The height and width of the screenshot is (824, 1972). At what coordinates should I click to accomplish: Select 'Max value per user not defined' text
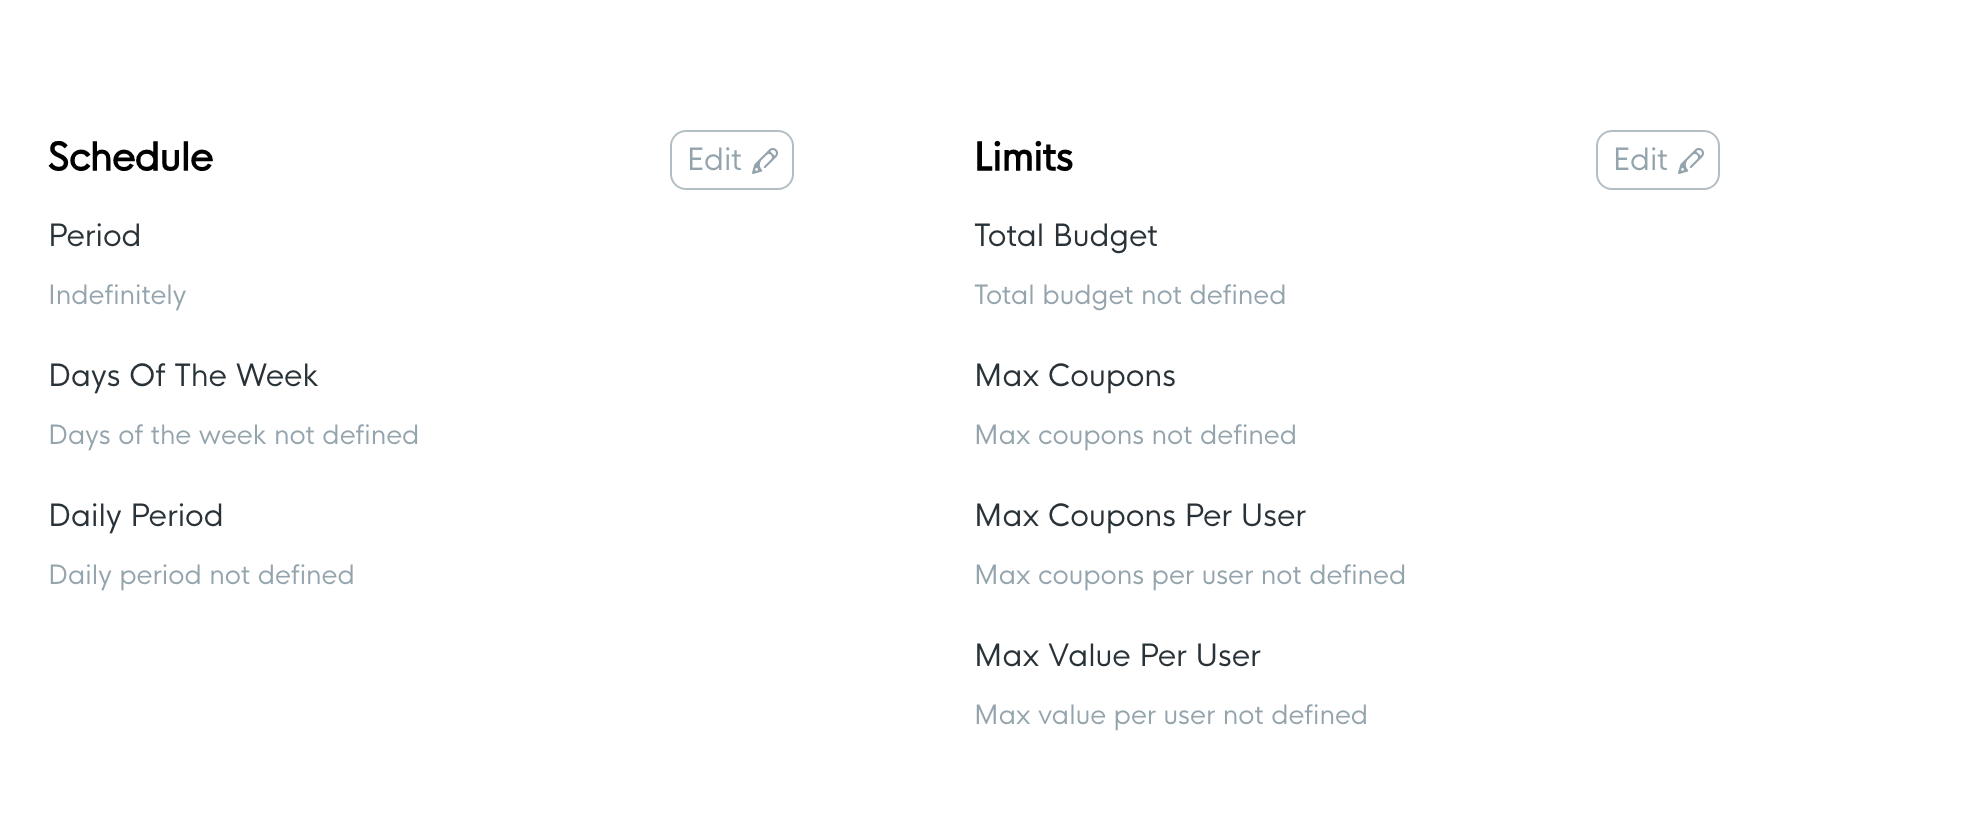(1171, 715)
